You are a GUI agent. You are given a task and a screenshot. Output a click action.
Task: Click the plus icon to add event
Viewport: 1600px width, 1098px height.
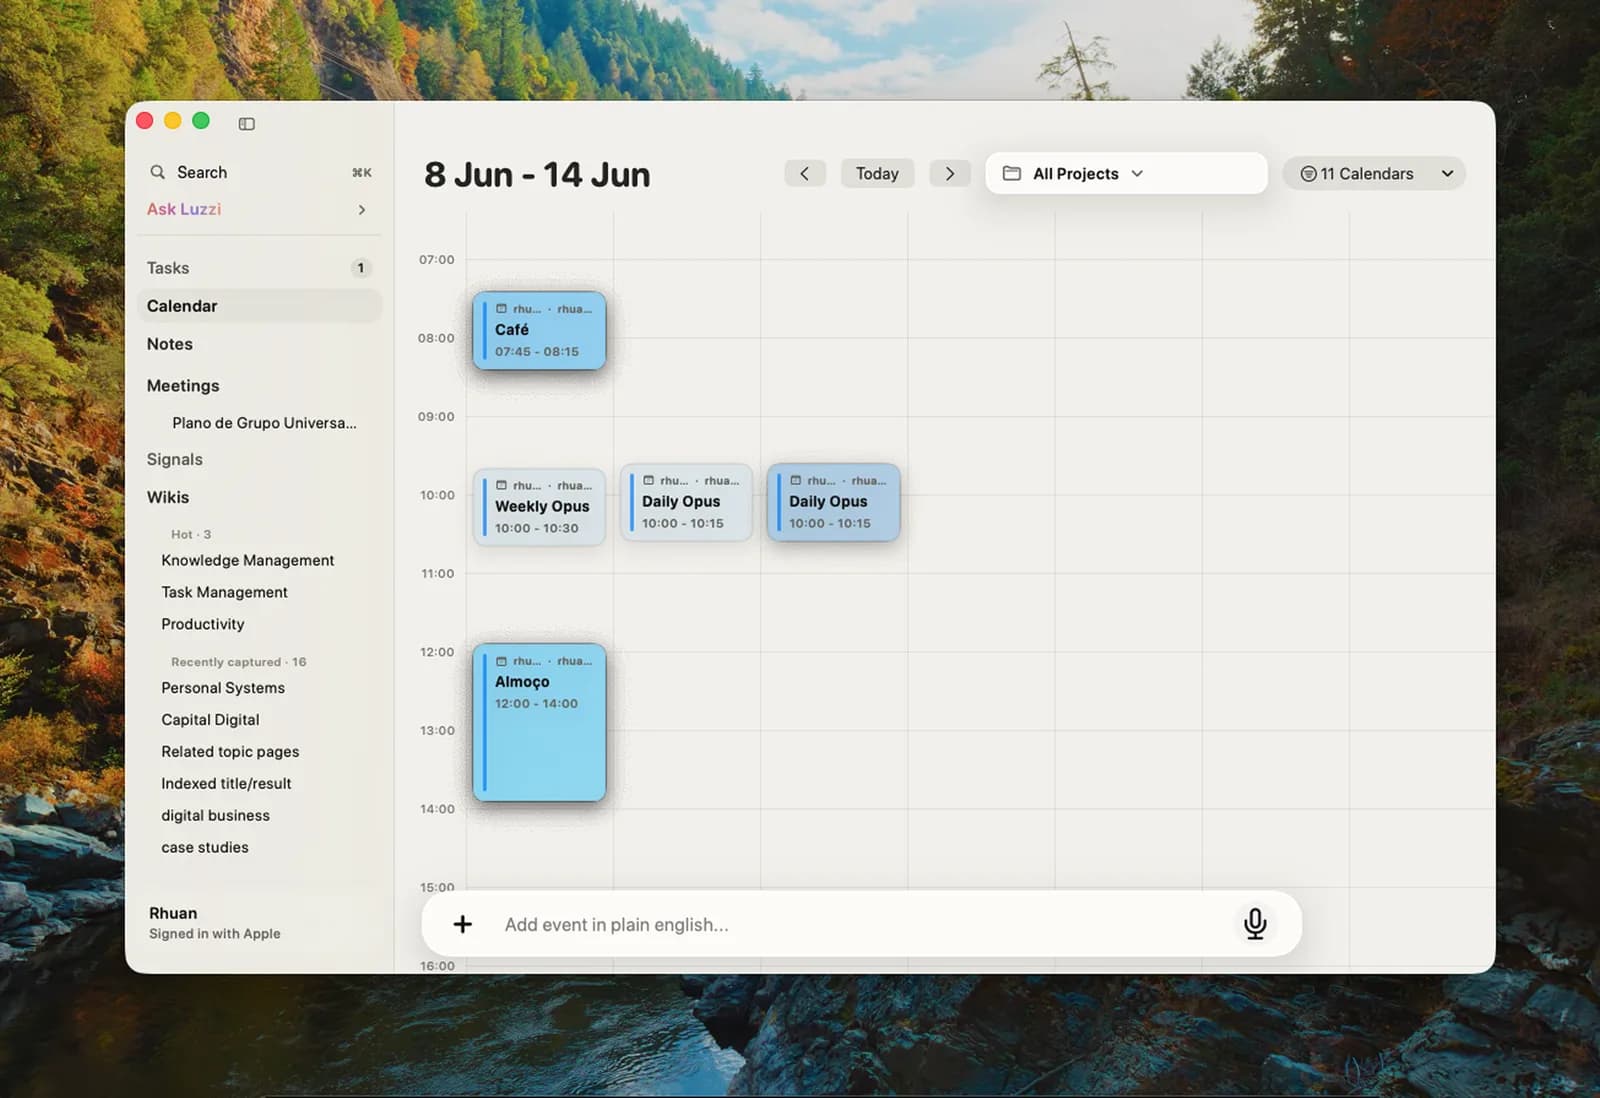[462, 924]
